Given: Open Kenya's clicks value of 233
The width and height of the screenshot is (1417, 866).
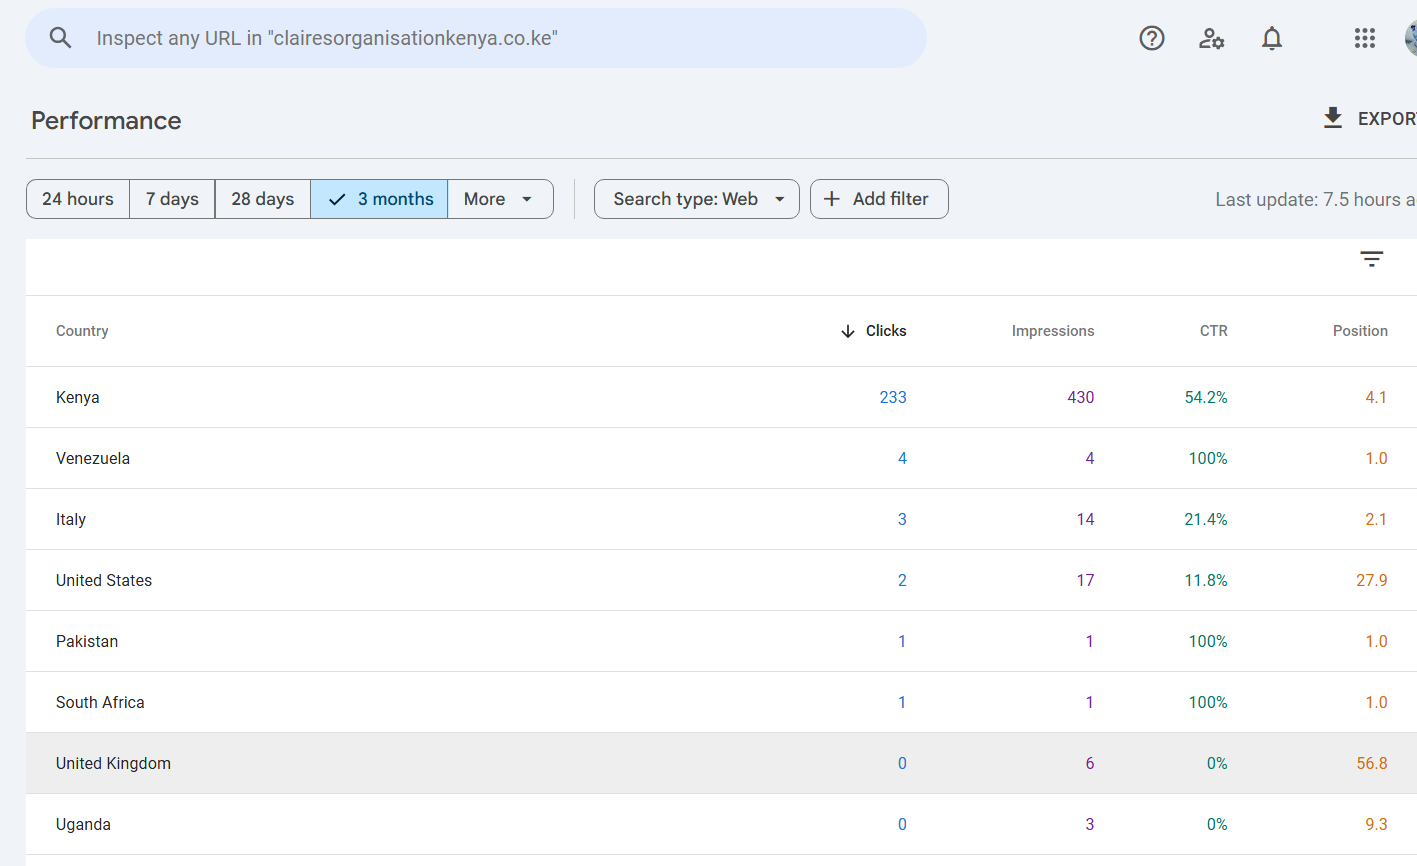Looking at the screenshot, I should tap(893, 397).
